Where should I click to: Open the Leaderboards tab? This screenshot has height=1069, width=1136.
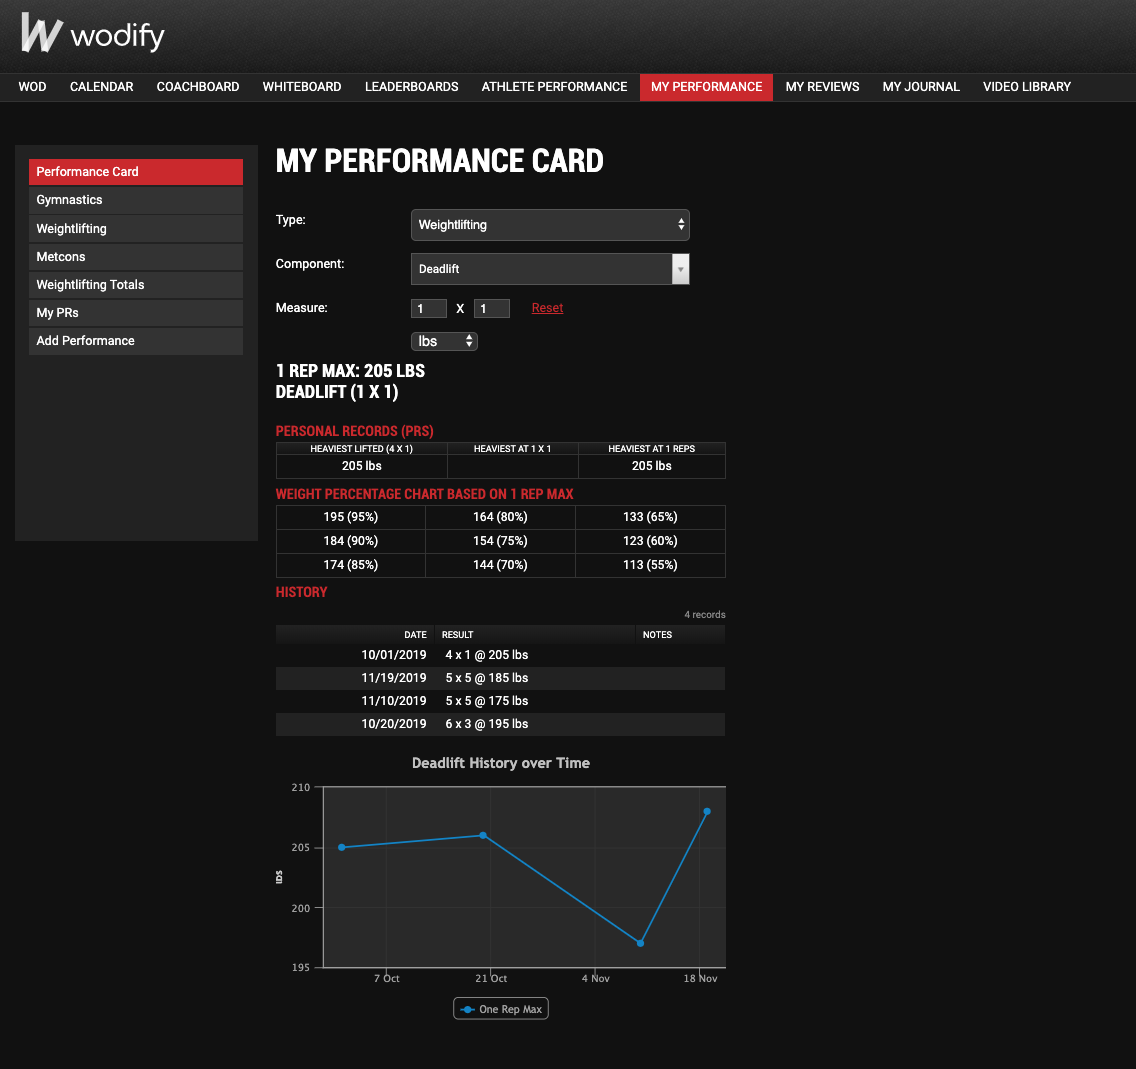[x=412, y=87]
